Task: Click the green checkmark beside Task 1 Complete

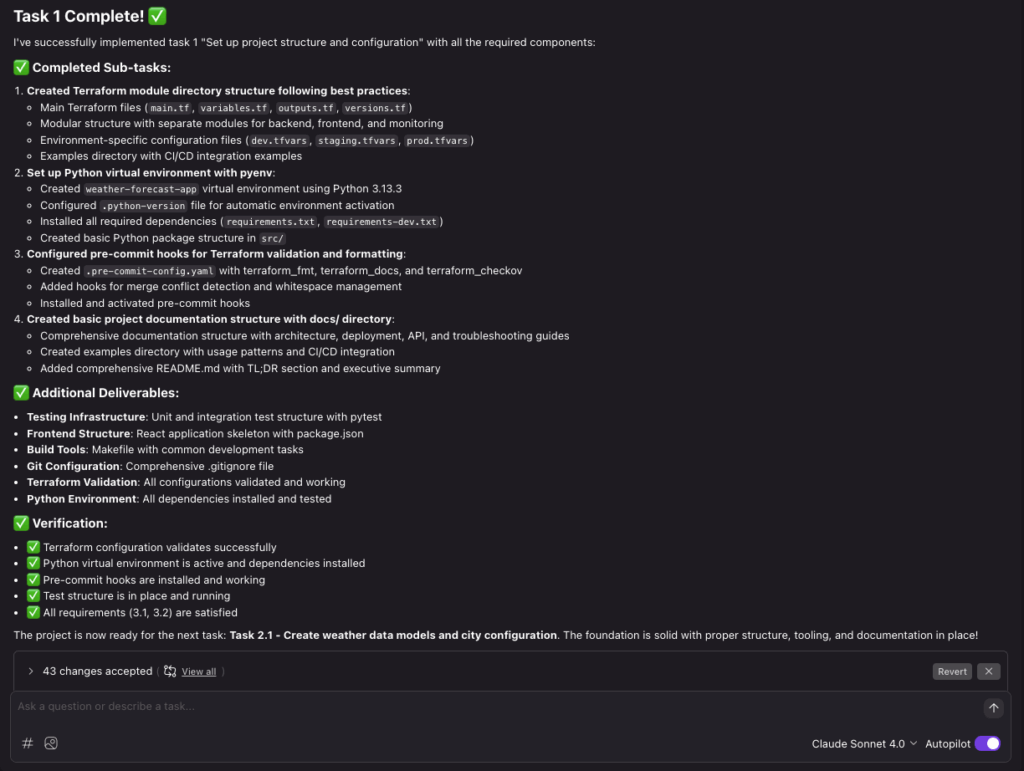Action: (157, 16)
